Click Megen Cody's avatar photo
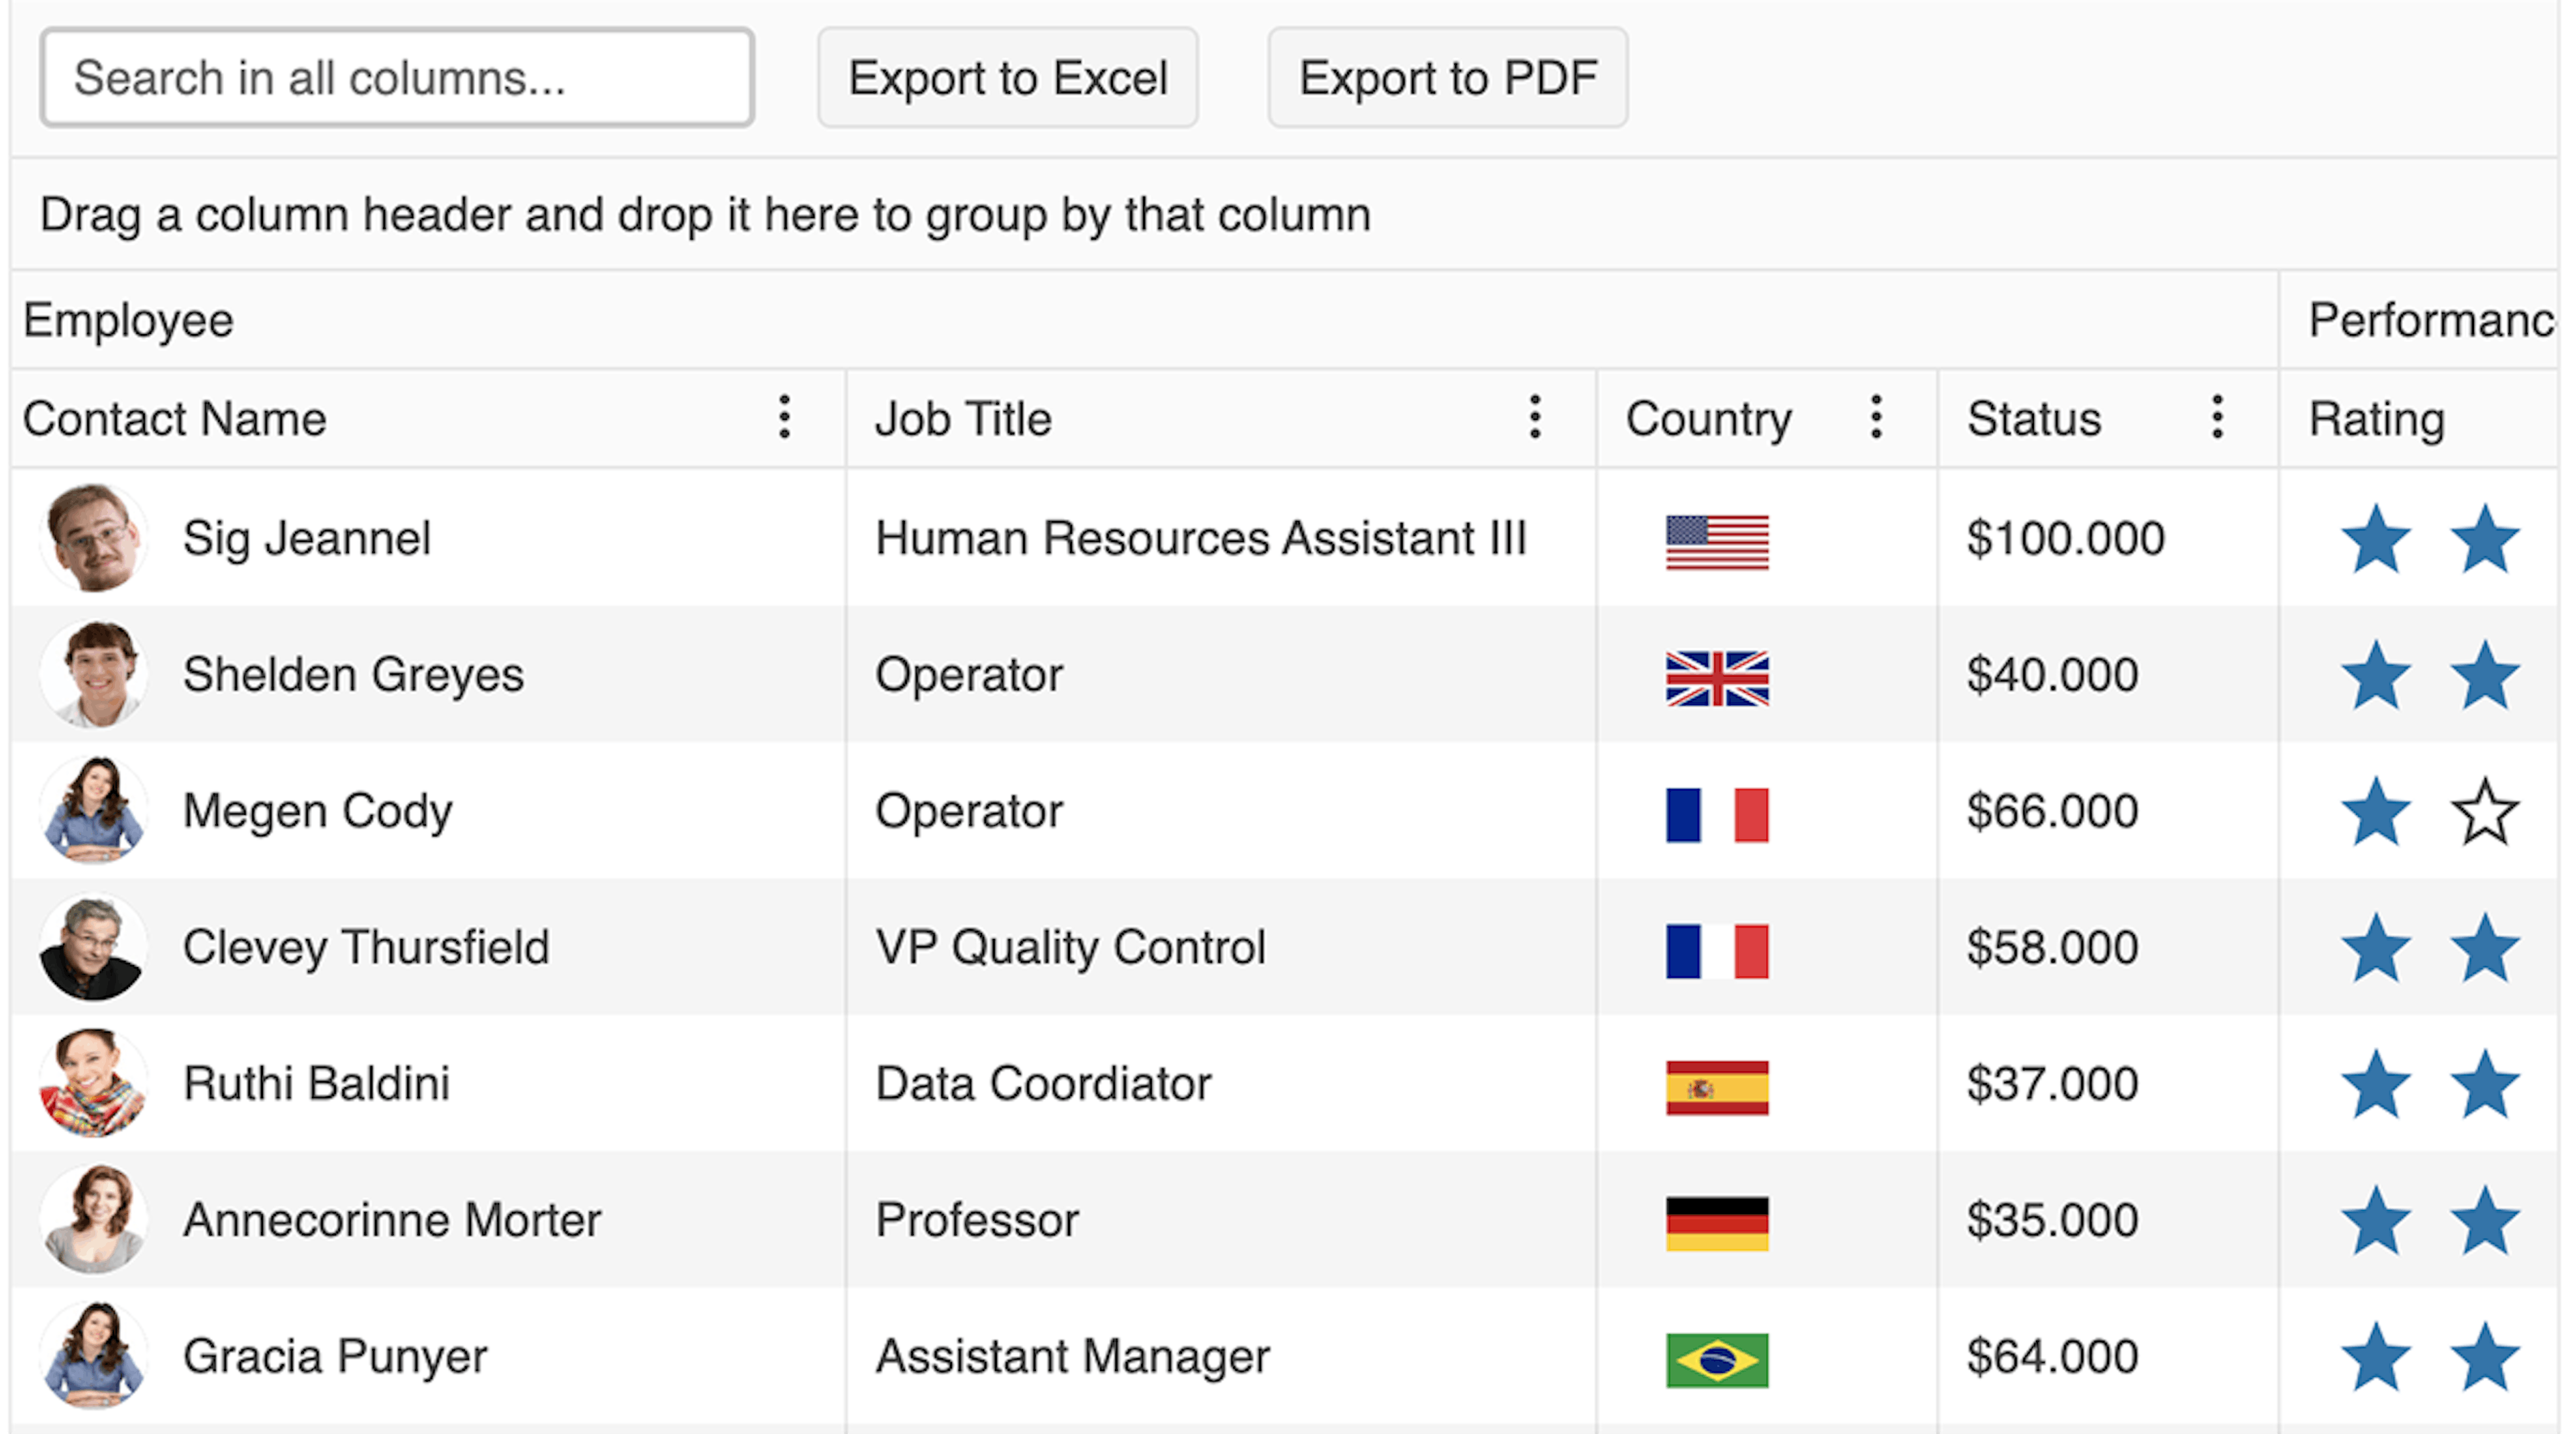The height and width of the screenshot is (1434, 2576). point(93,810)
